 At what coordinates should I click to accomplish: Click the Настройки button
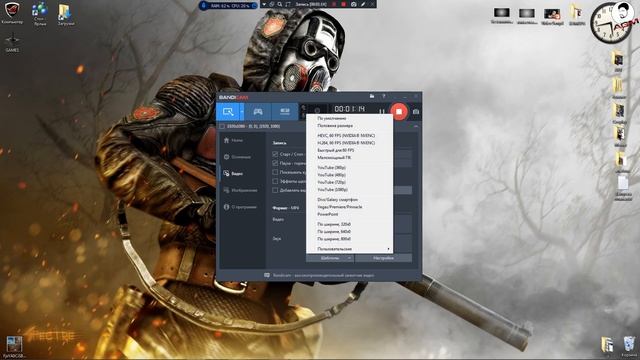(383, 258)
